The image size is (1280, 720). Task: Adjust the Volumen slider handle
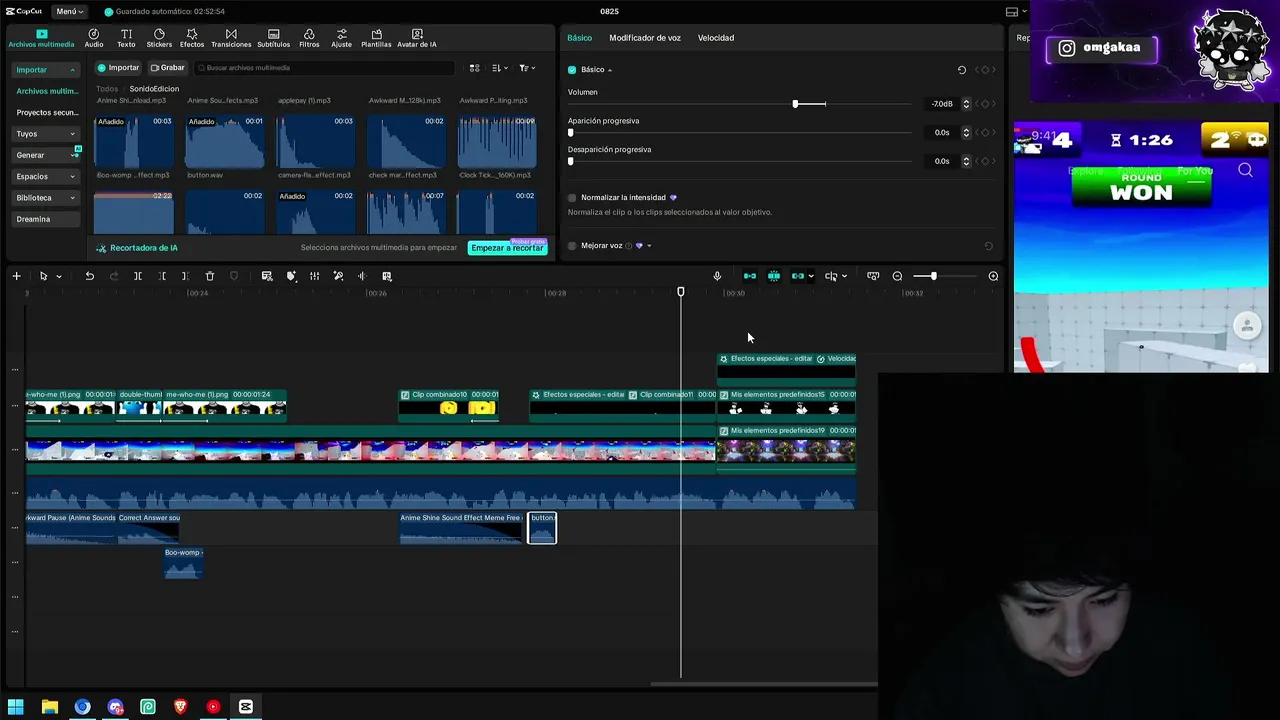click(x=796, y=104)
